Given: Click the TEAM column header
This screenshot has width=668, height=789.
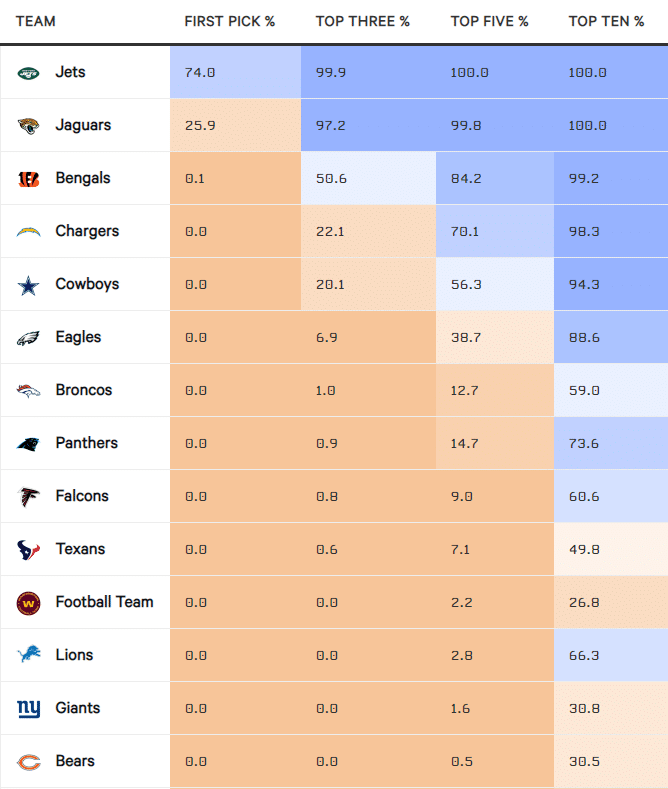Looking at the screenshot, I should (x=36, y=21).
